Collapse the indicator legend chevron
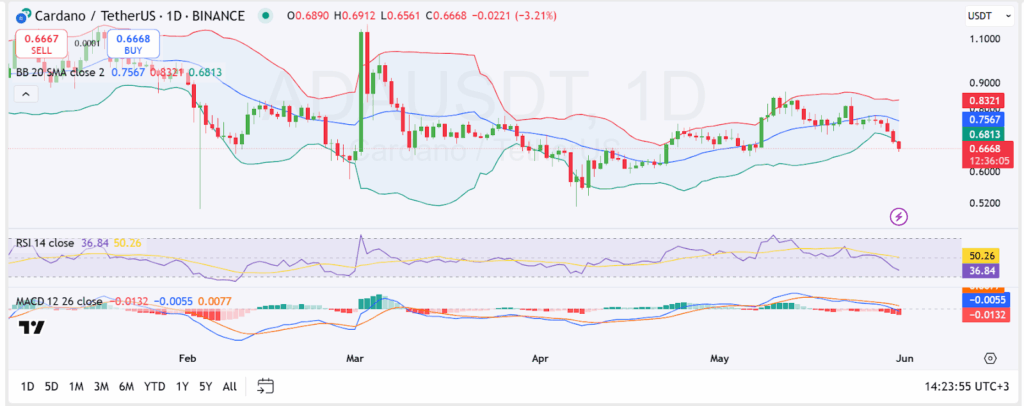Image resolution: width=1024 pixels, height=406 pixels. click(25, 95)
